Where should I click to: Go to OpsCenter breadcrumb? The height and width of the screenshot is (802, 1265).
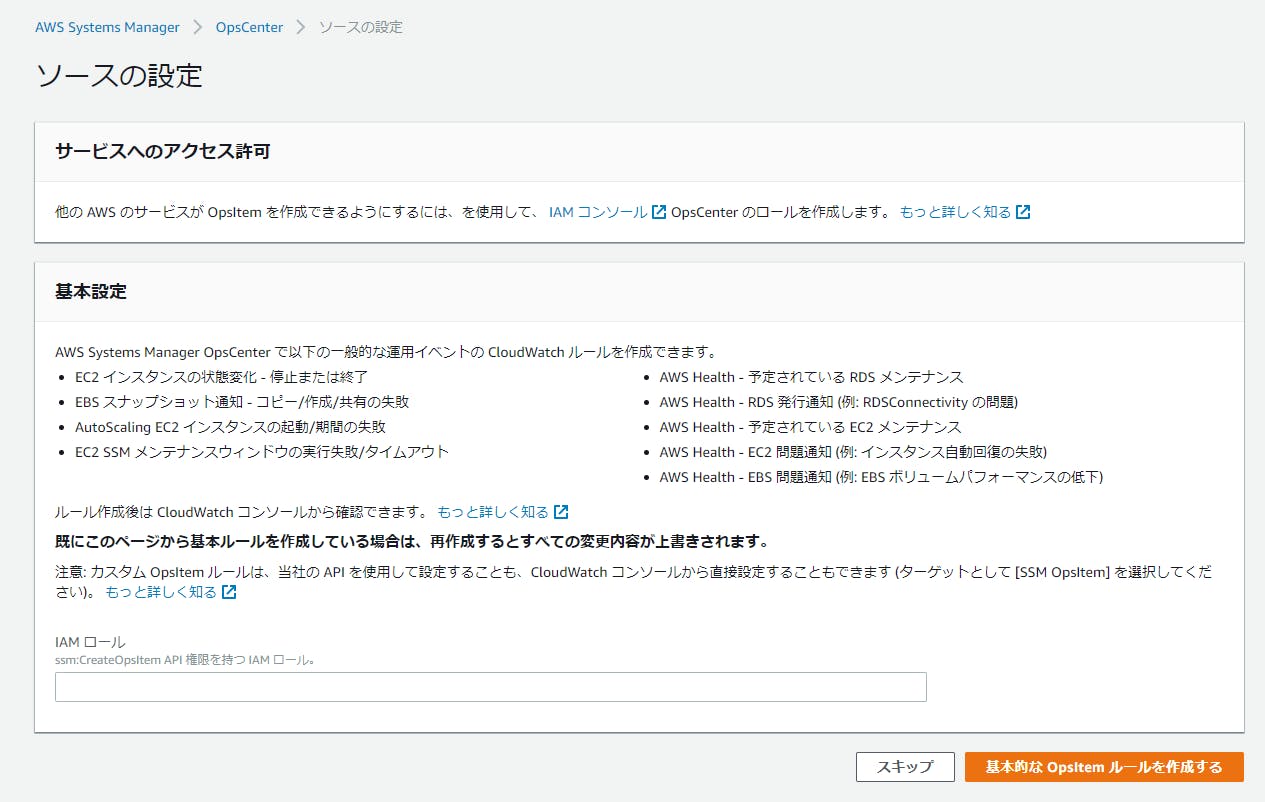point(249,27)
